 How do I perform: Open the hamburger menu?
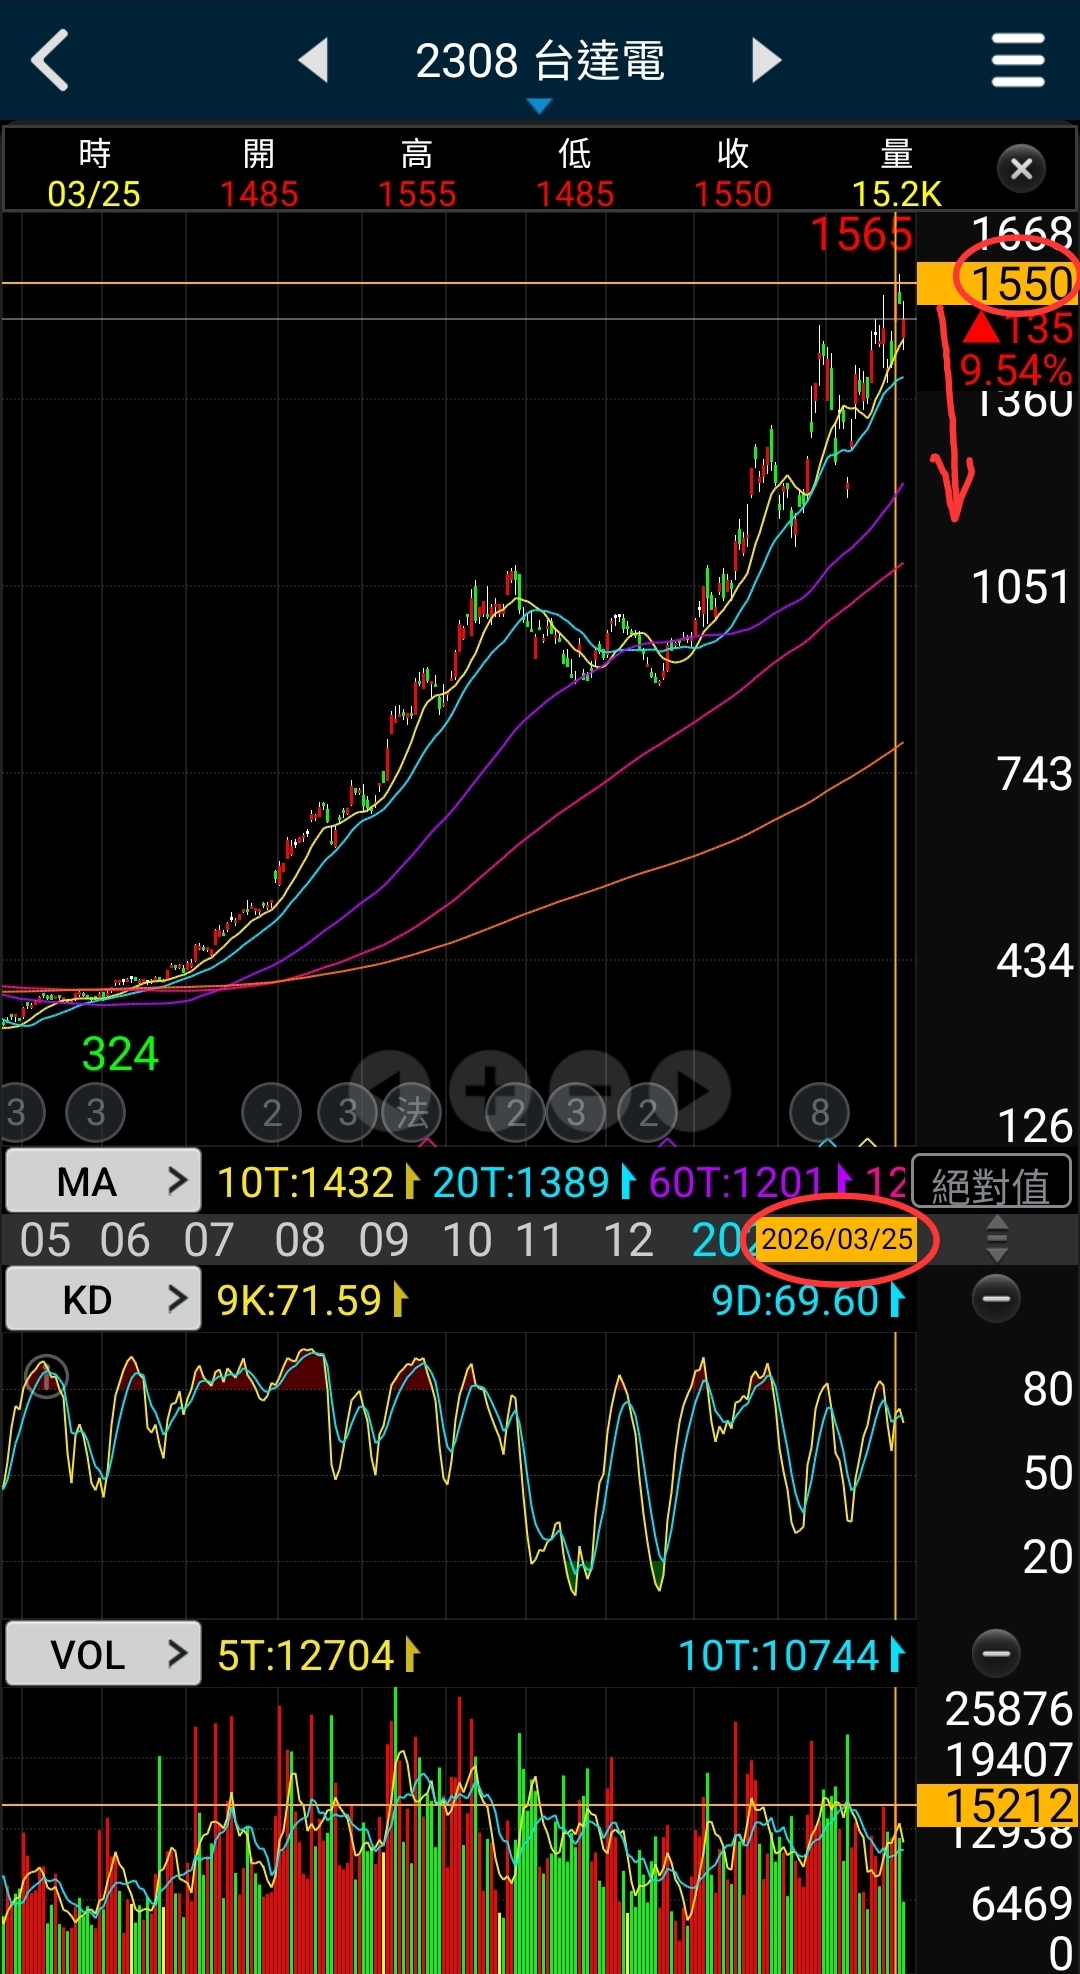coord(1018,60)
